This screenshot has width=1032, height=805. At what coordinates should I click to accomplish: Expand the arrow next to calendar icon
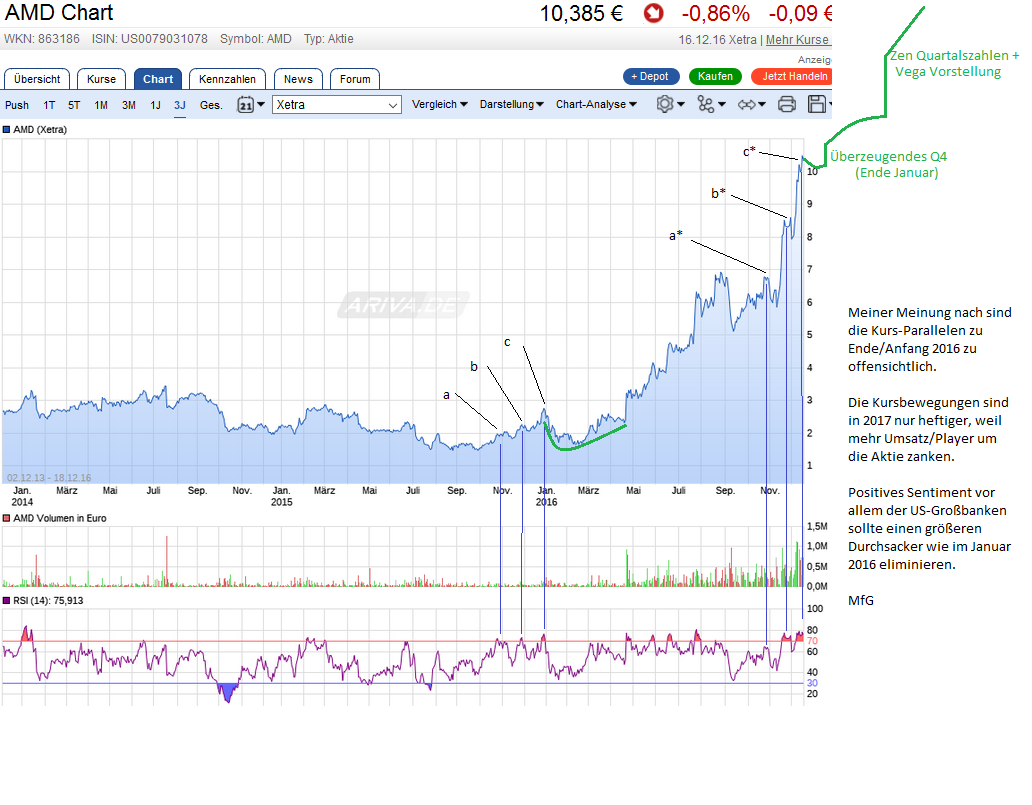261,105
